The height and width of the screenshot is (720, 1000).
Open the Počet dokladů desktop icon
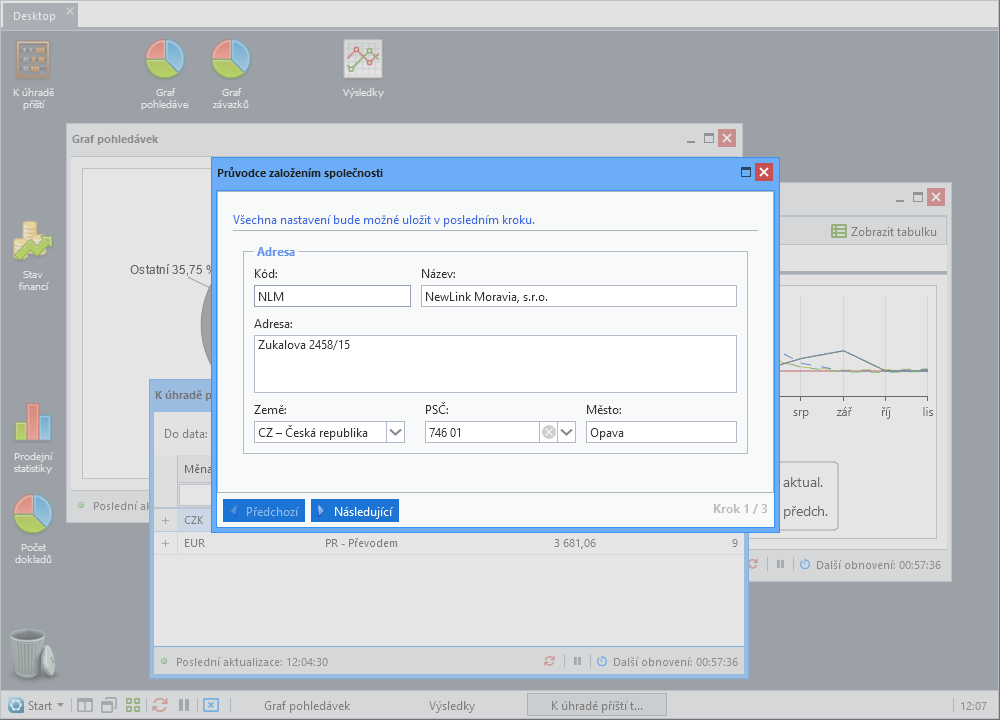click(33, 529)
